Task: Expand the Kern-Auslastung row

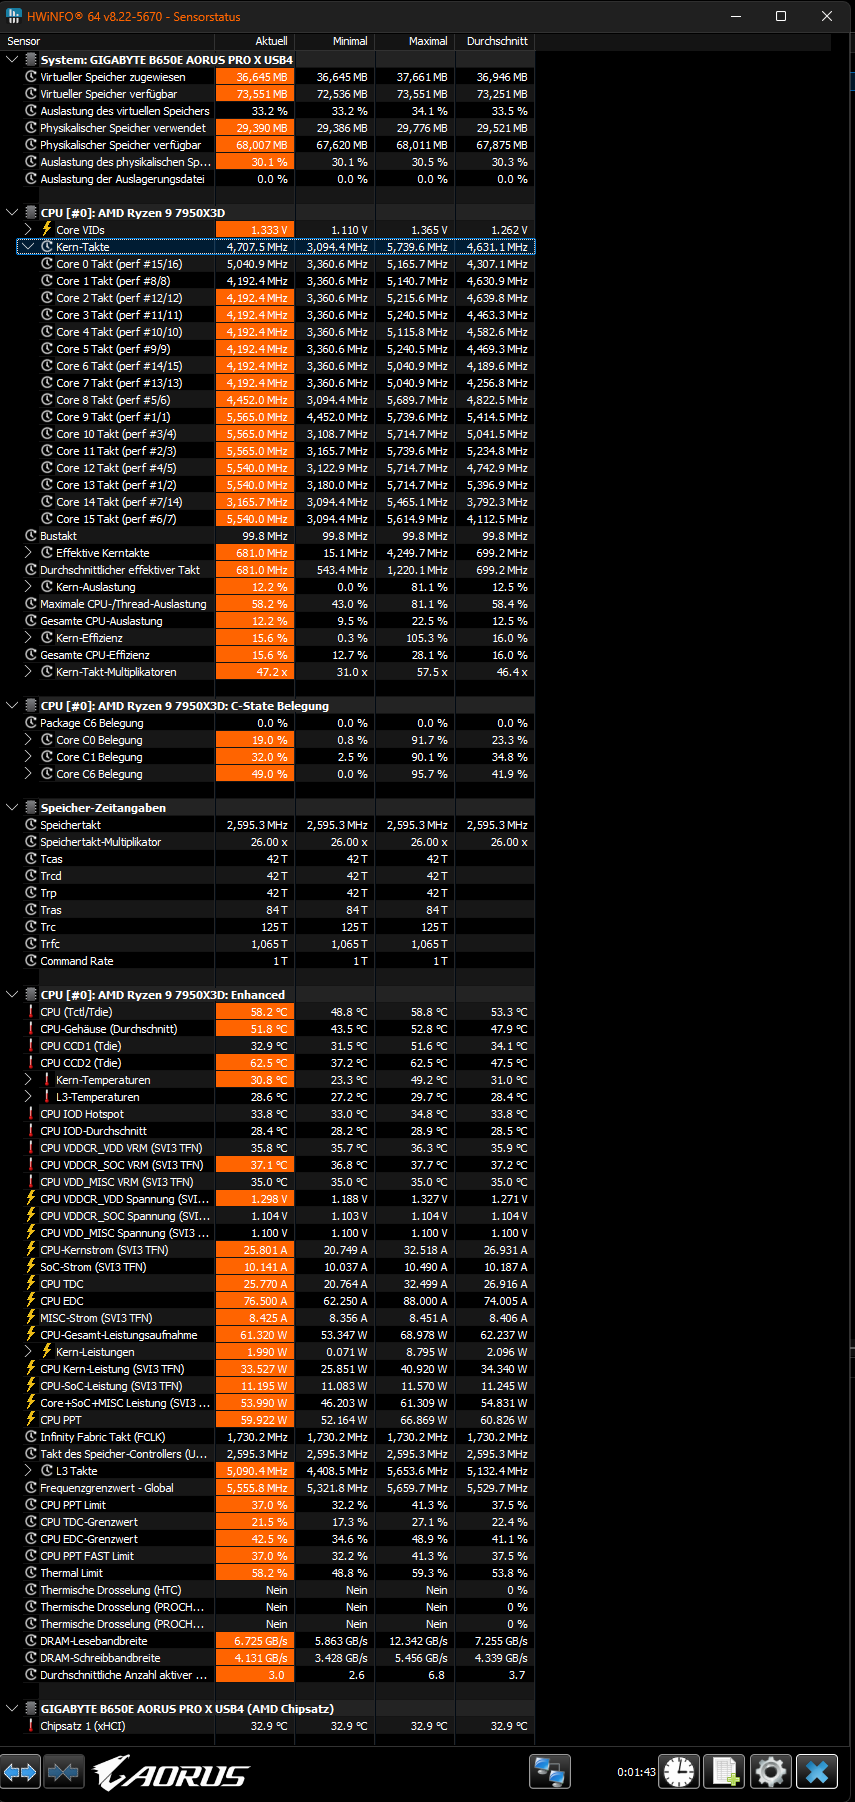Action: coord(28,586)
